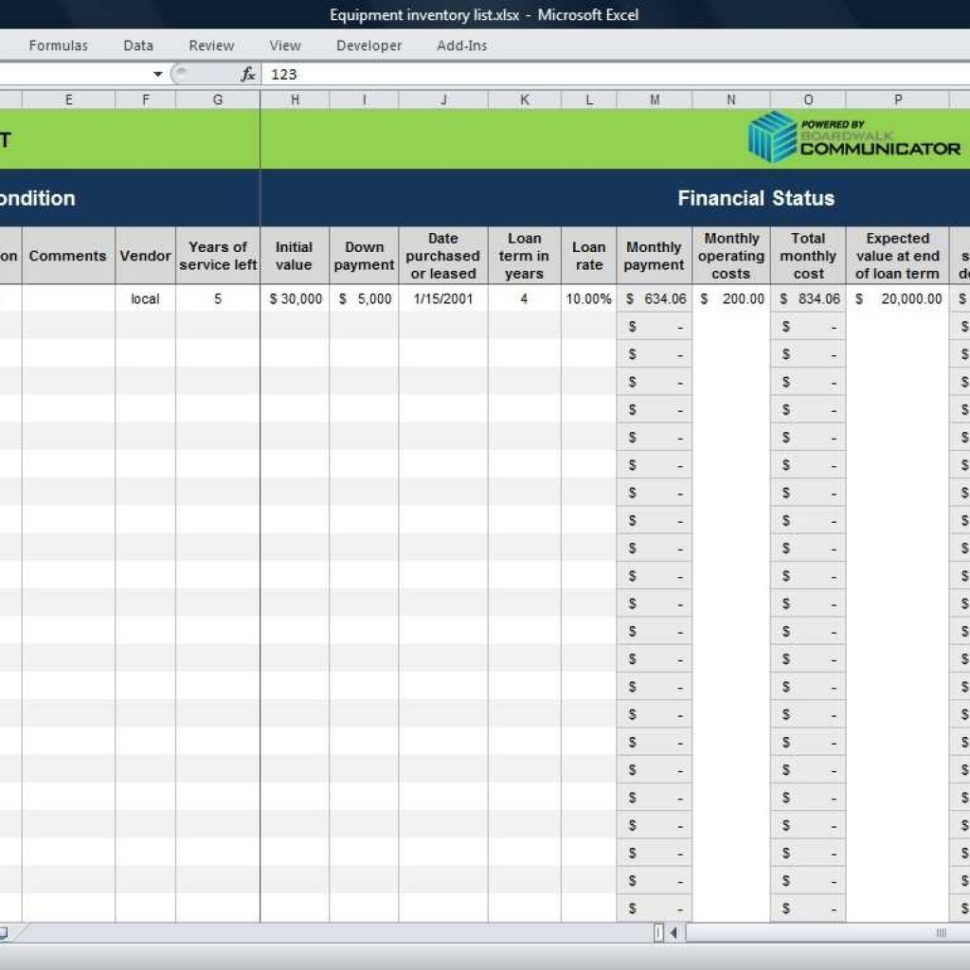Open the Data ribbon tab
The image size is (970, 970).
click(137, 45)
